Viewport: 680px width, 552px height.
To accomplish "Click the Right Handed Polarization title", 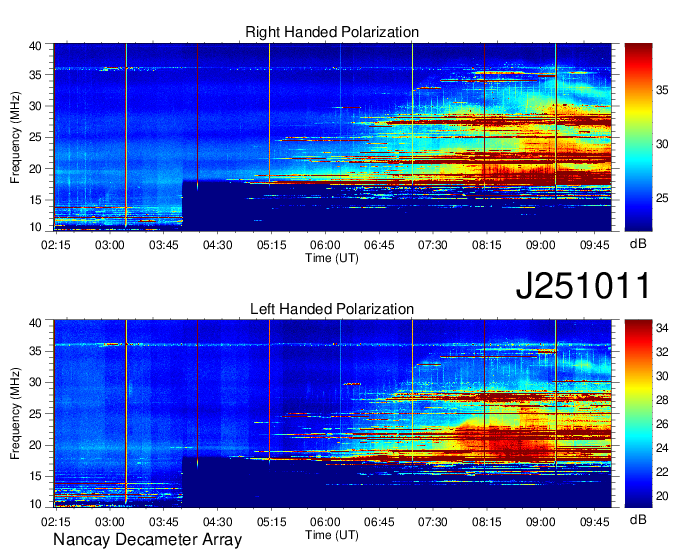I will click(332, 33).
